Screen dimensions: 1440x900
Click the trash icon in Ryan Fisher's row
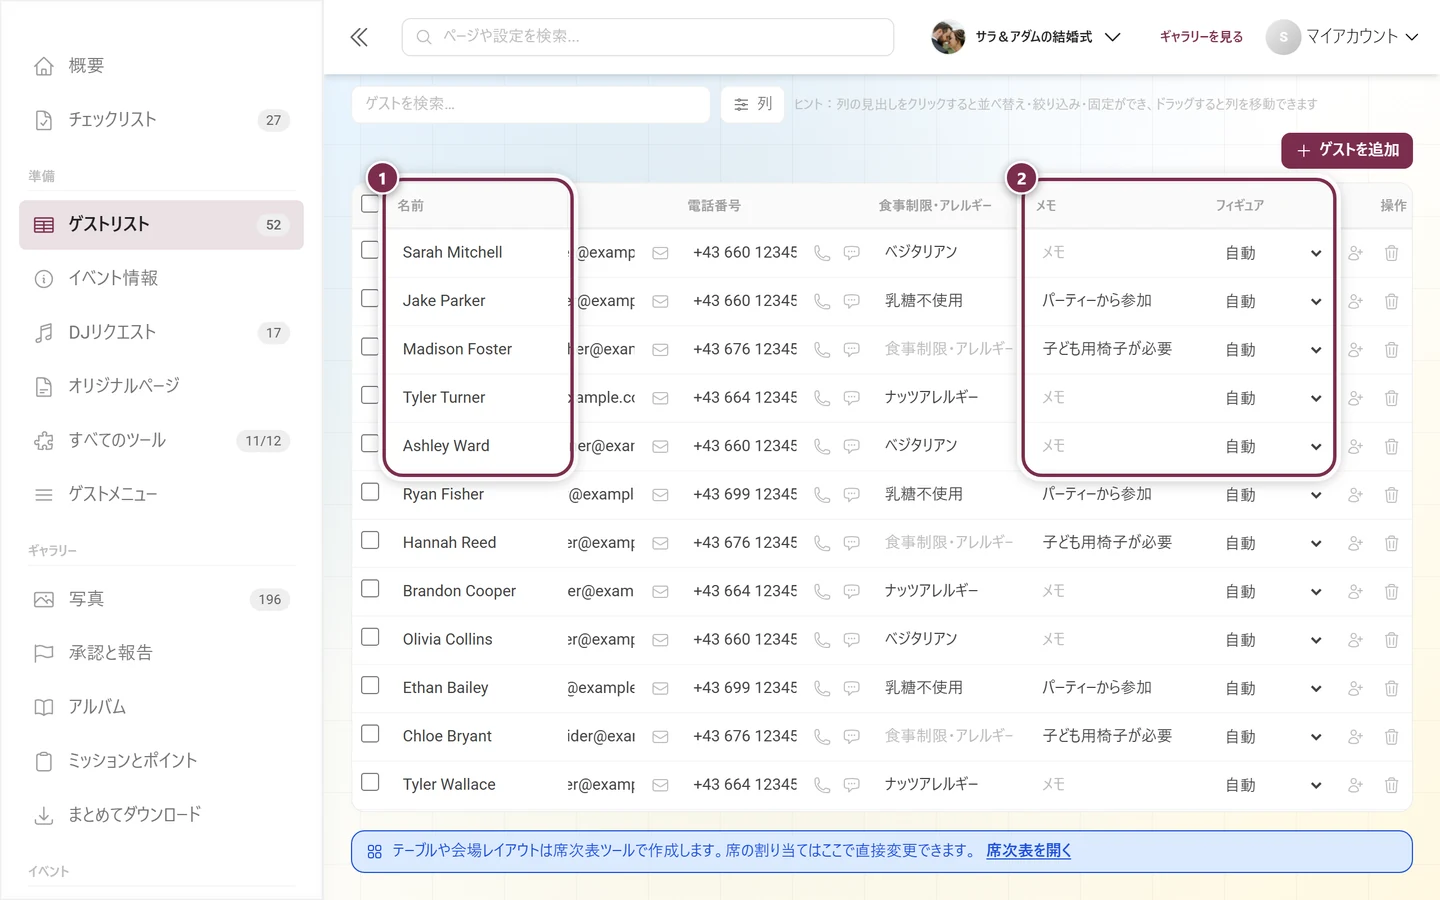[1391, 495]
